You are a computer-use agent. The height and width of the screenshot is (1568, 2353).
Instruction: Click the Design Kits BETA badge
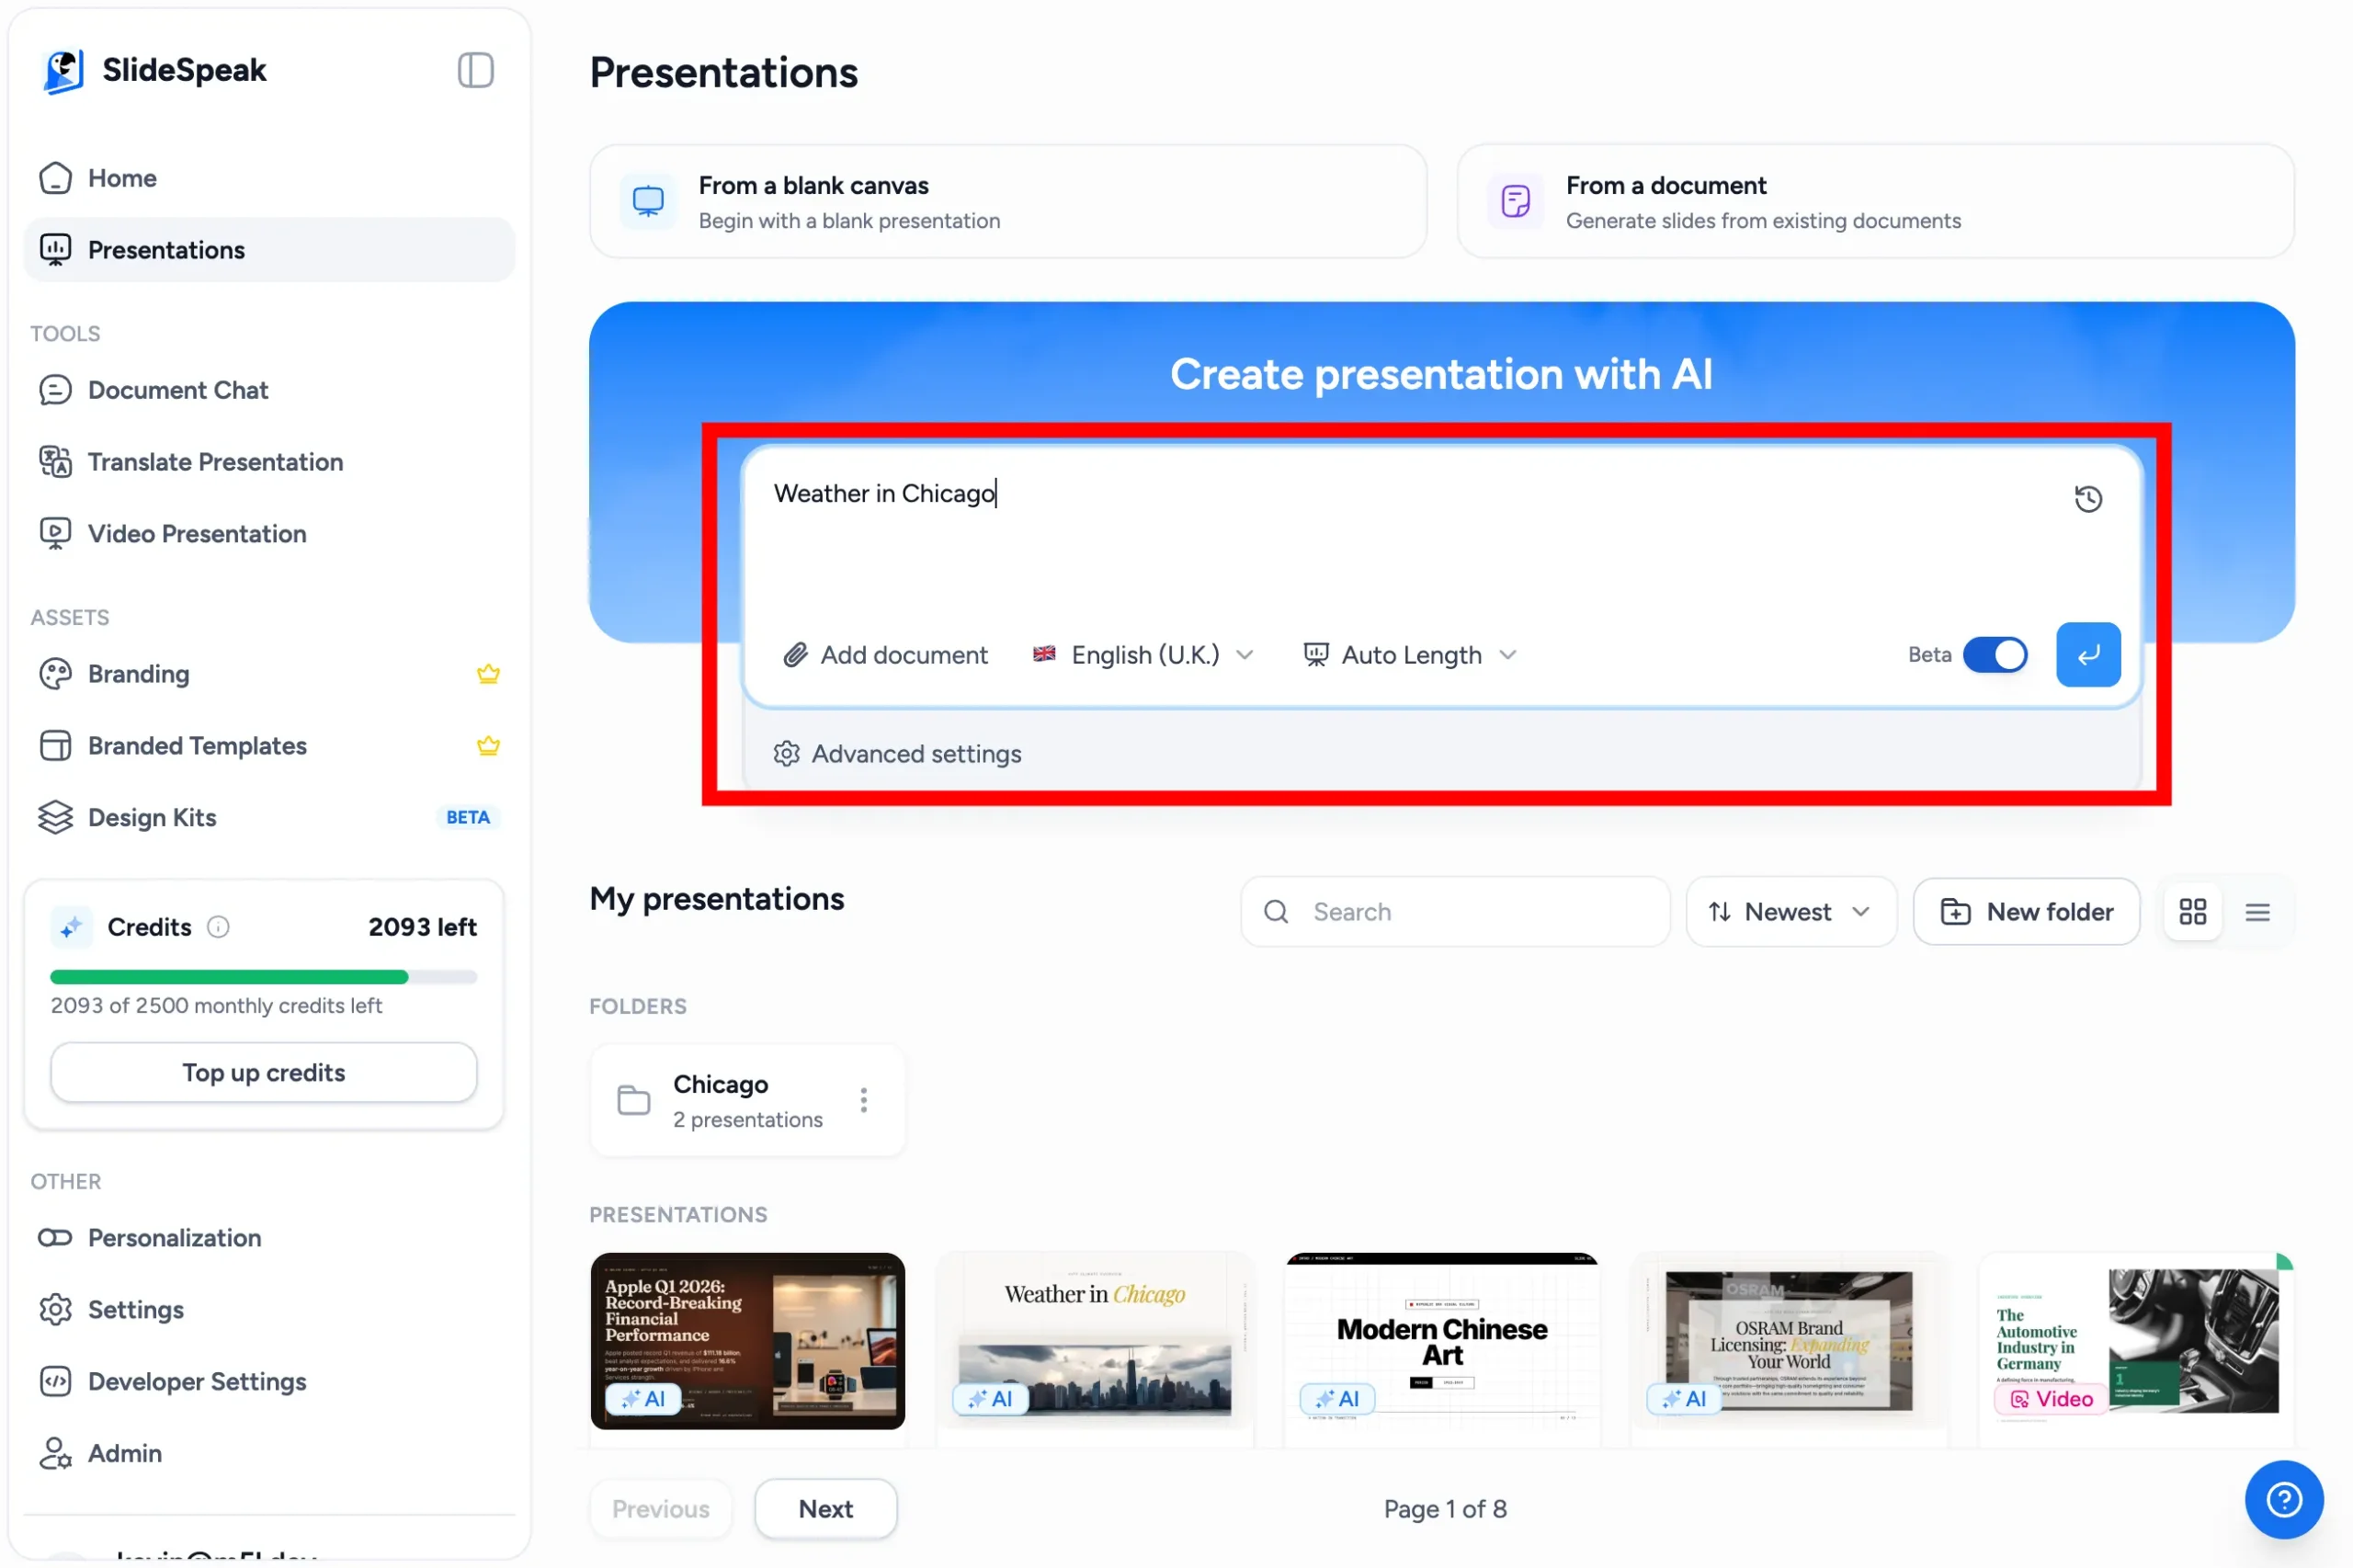tap(468, 818)
